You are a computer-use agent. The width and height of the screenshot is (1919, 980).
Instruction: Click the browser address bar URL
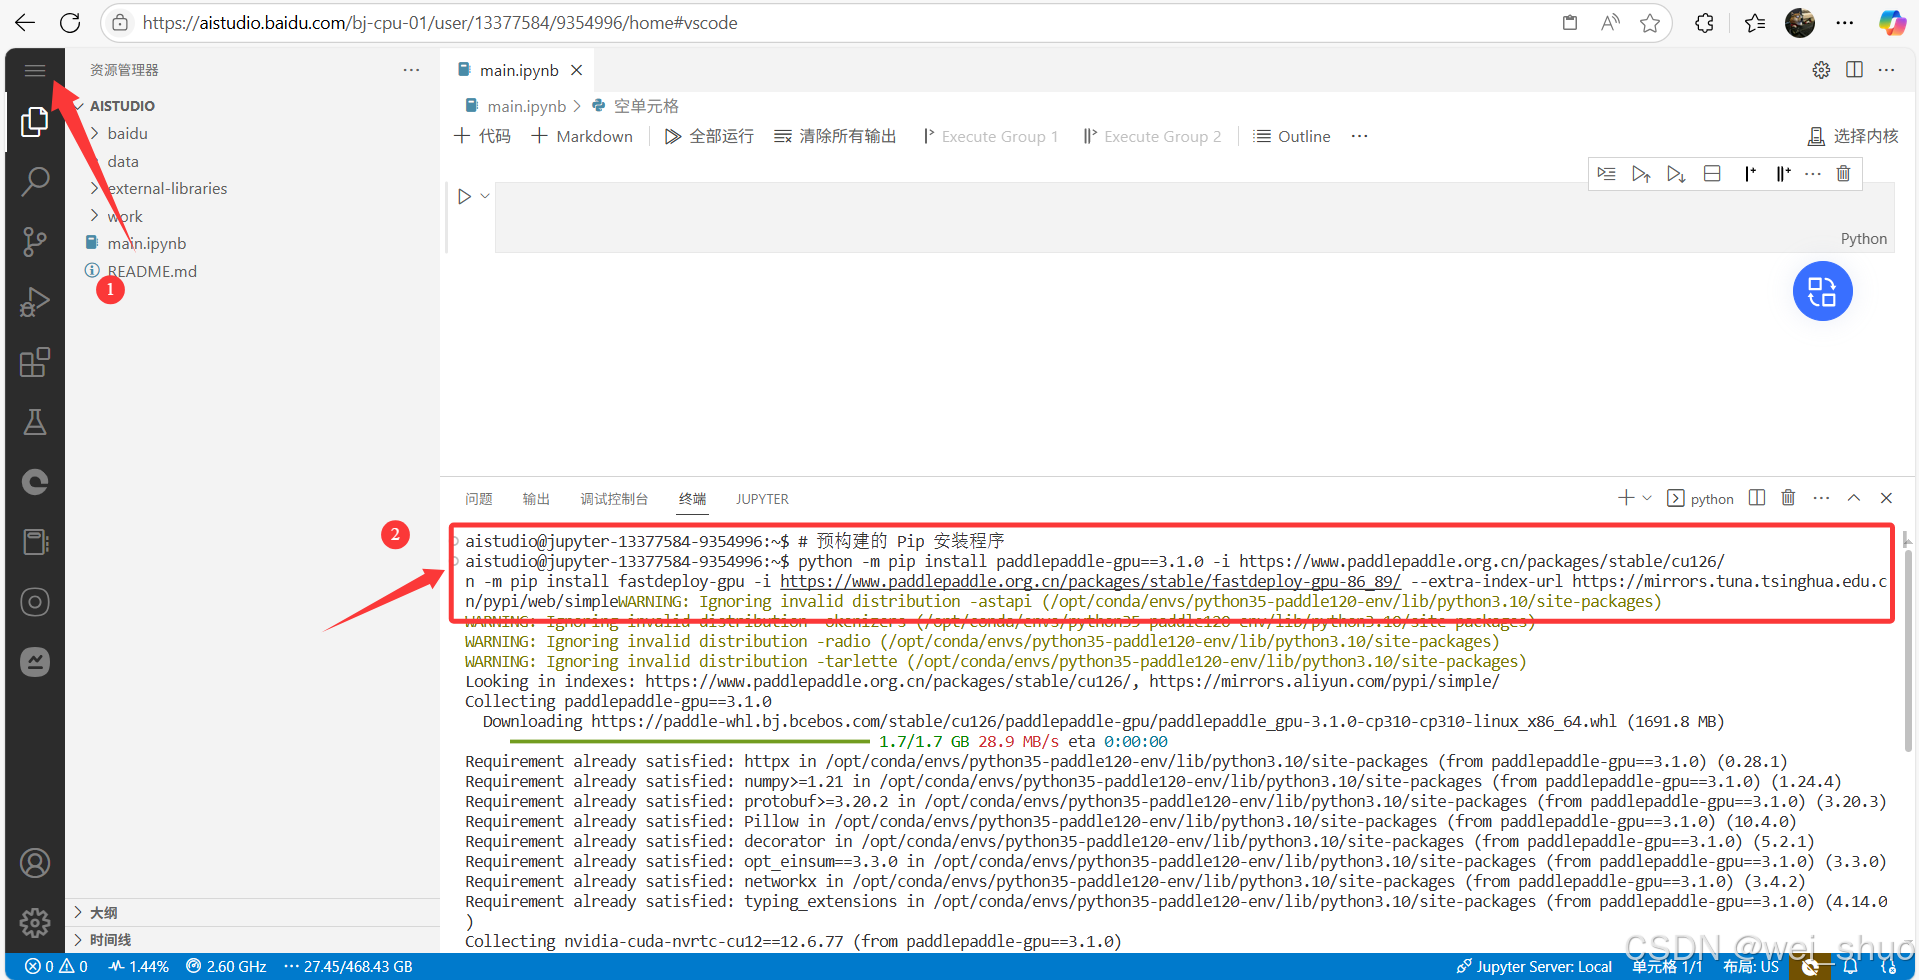coord(440,23)
